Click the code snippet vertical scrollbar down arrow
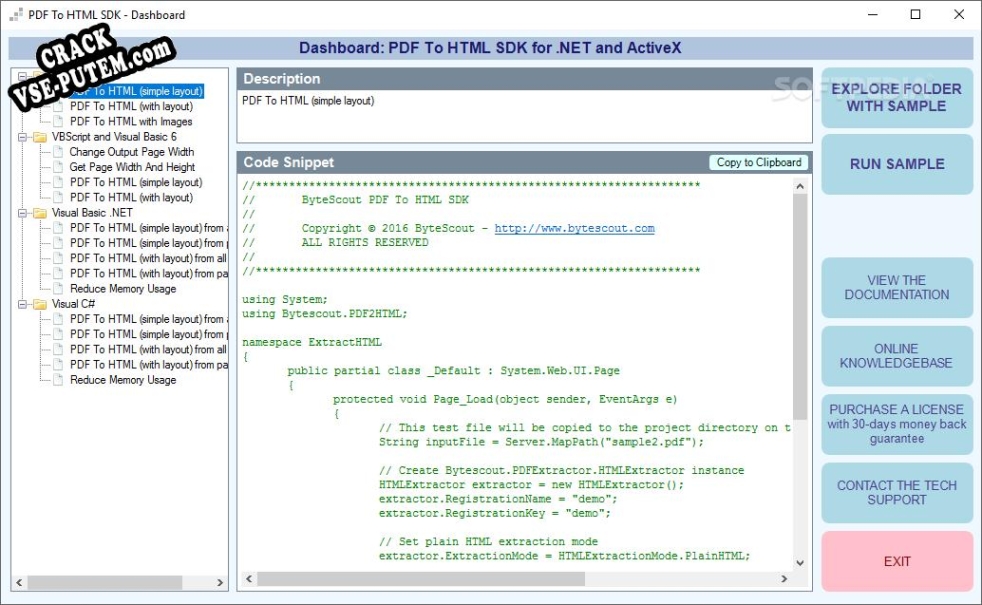 click(800, 563)
